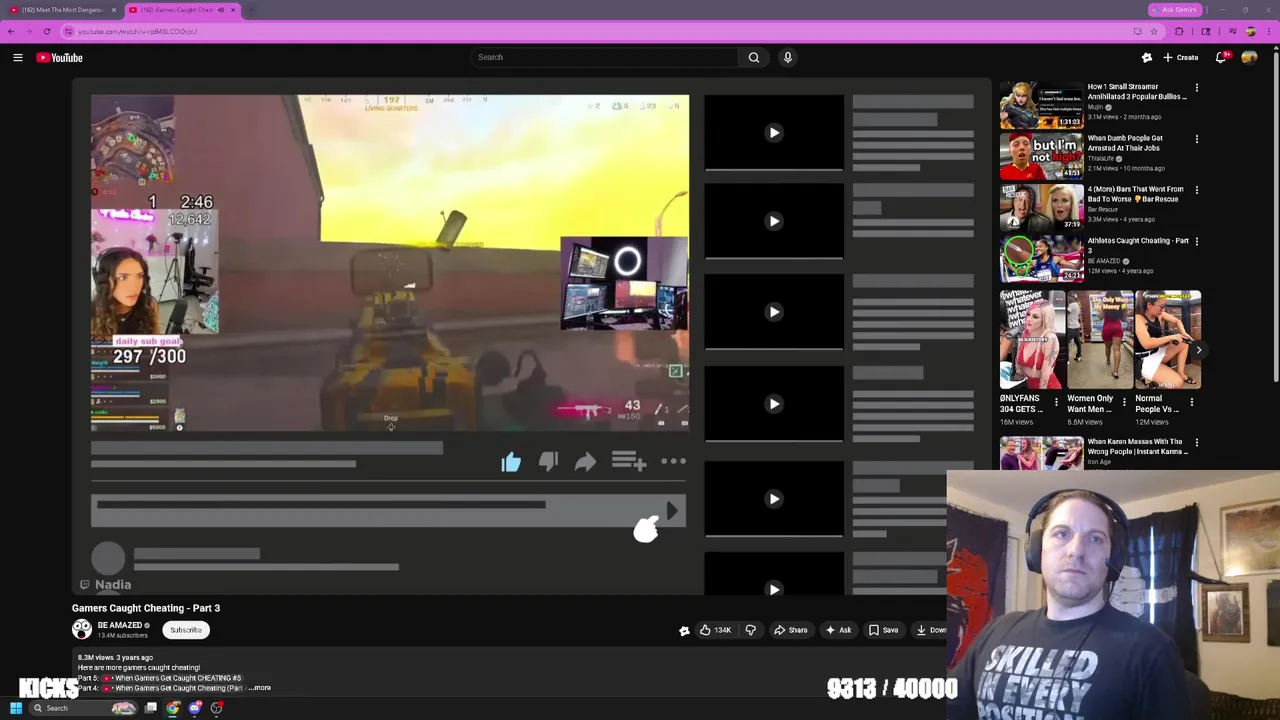This screenshot has width=1280, height=720.
Task: Click the magnifier search button
Action: click(754, 57)
